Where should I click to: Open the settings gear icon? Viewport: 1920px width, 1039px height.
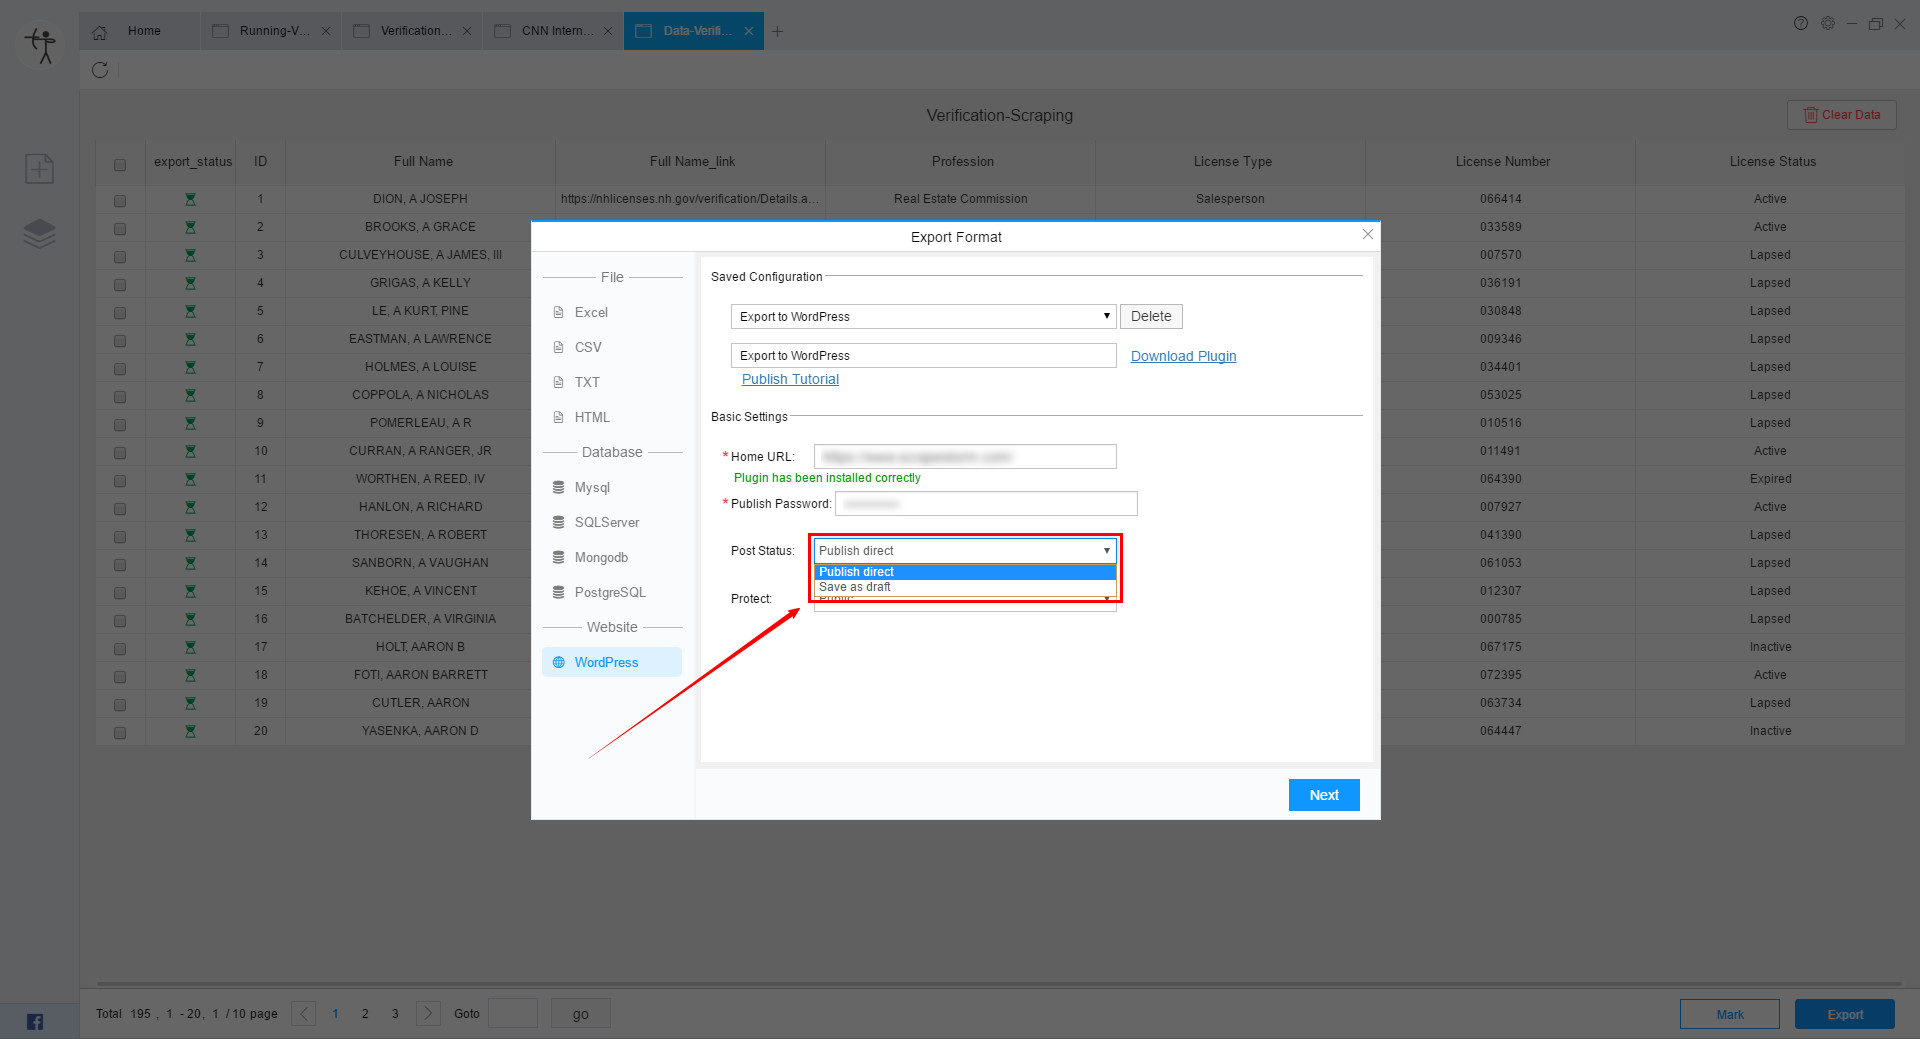click(x=1828, y=23)
